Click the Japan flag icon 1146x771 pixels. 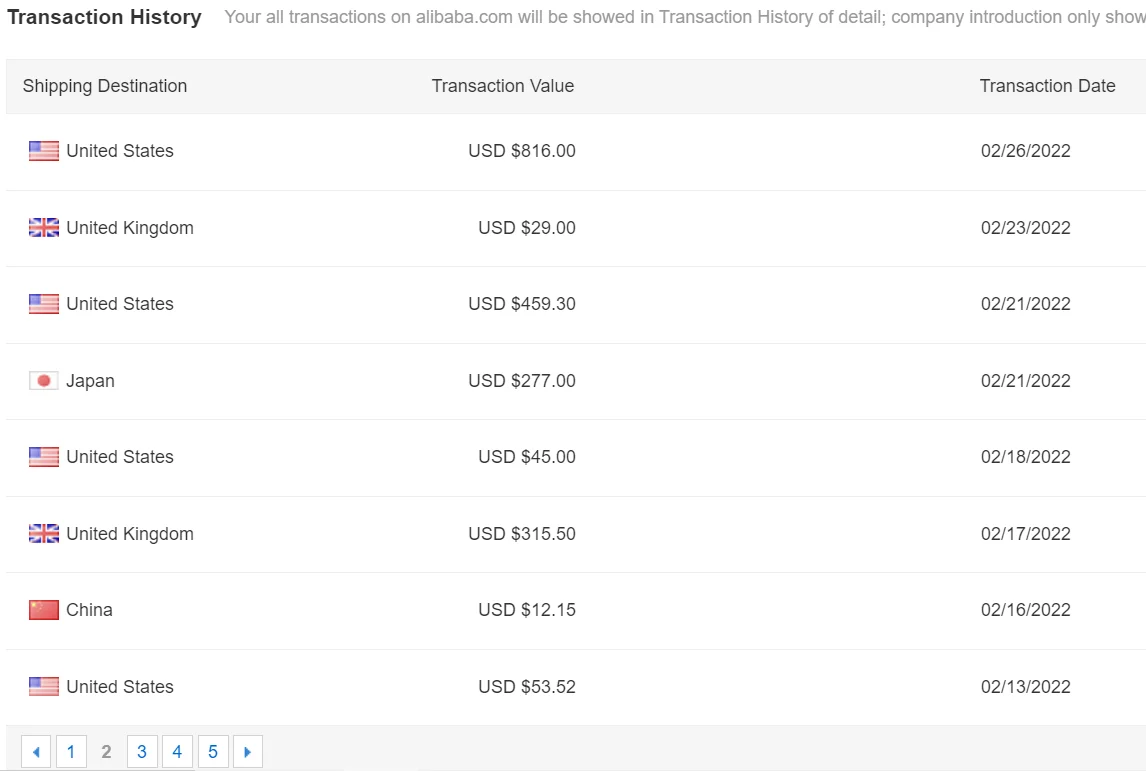(x=44, y=381)
